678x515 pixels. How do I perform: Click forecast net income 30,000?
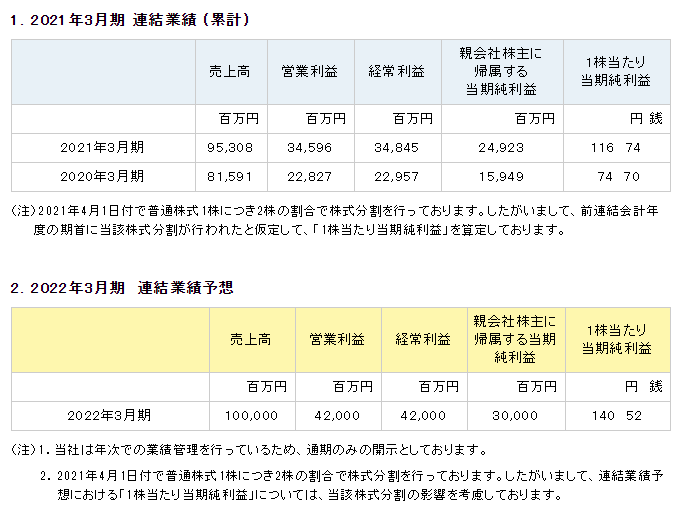coord(515,416)
